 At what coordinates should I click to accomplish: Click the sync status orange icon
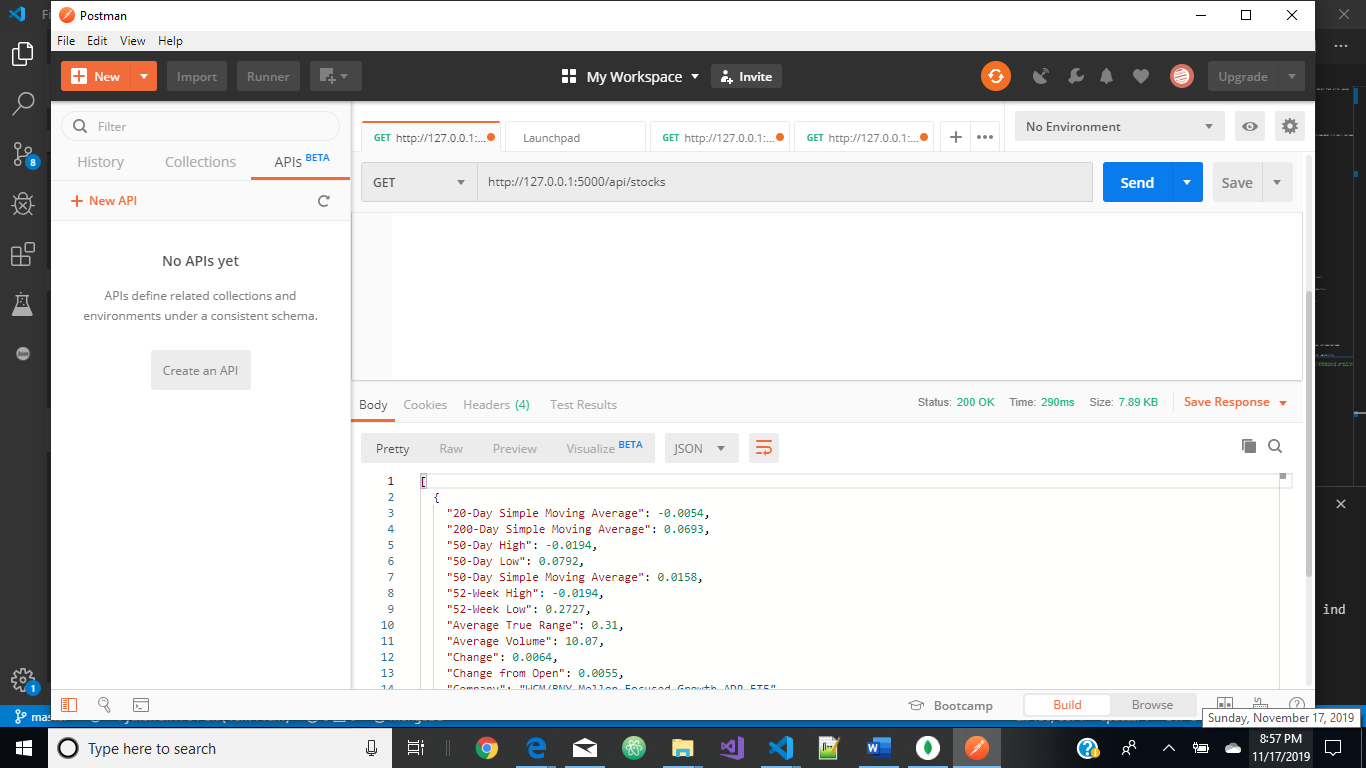coord(995,76)
